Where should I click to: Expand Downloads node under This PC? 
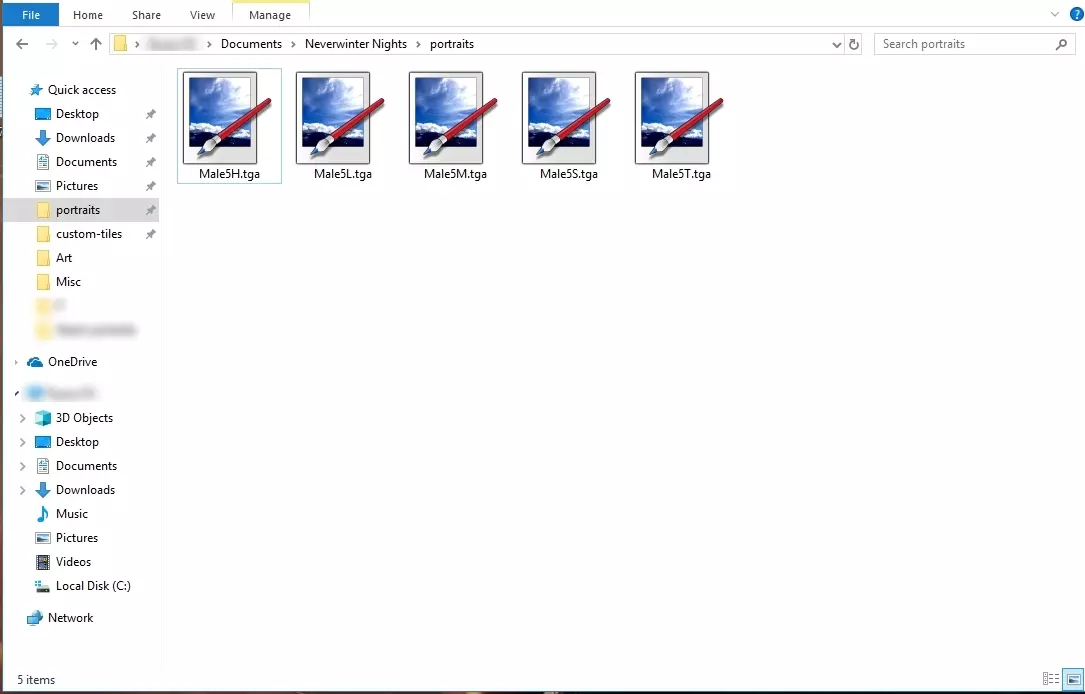(22, 490)
